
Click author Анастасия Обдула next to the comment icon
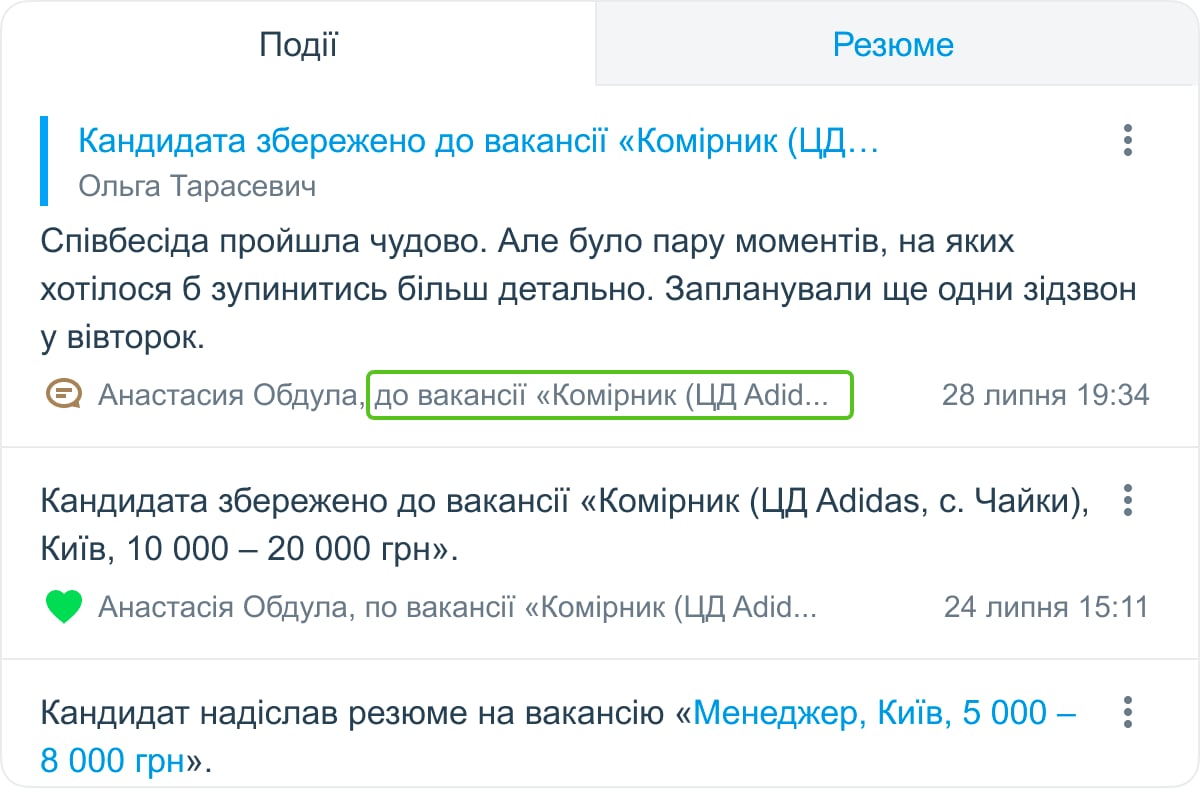(x=230, y=395)
